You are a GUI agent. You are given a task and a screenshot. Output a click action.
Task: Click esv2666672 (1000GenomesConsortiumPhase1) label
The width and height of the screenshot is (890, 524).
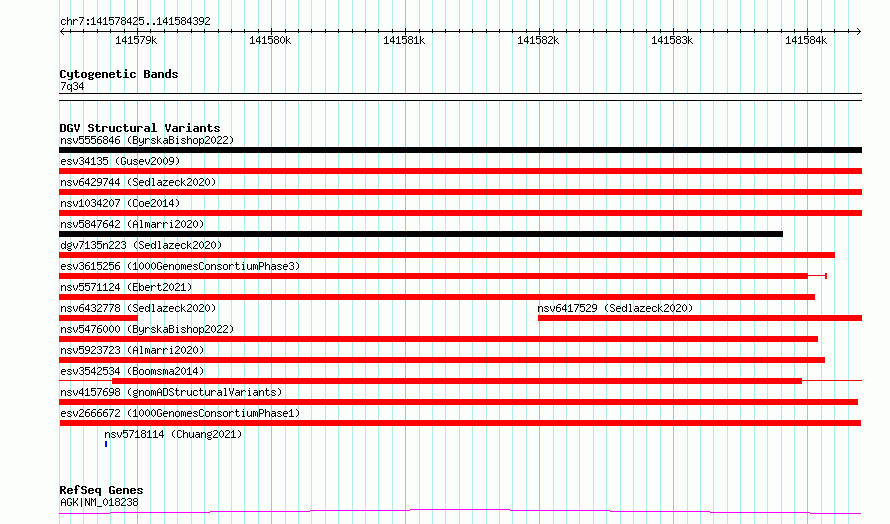point(180,413)
